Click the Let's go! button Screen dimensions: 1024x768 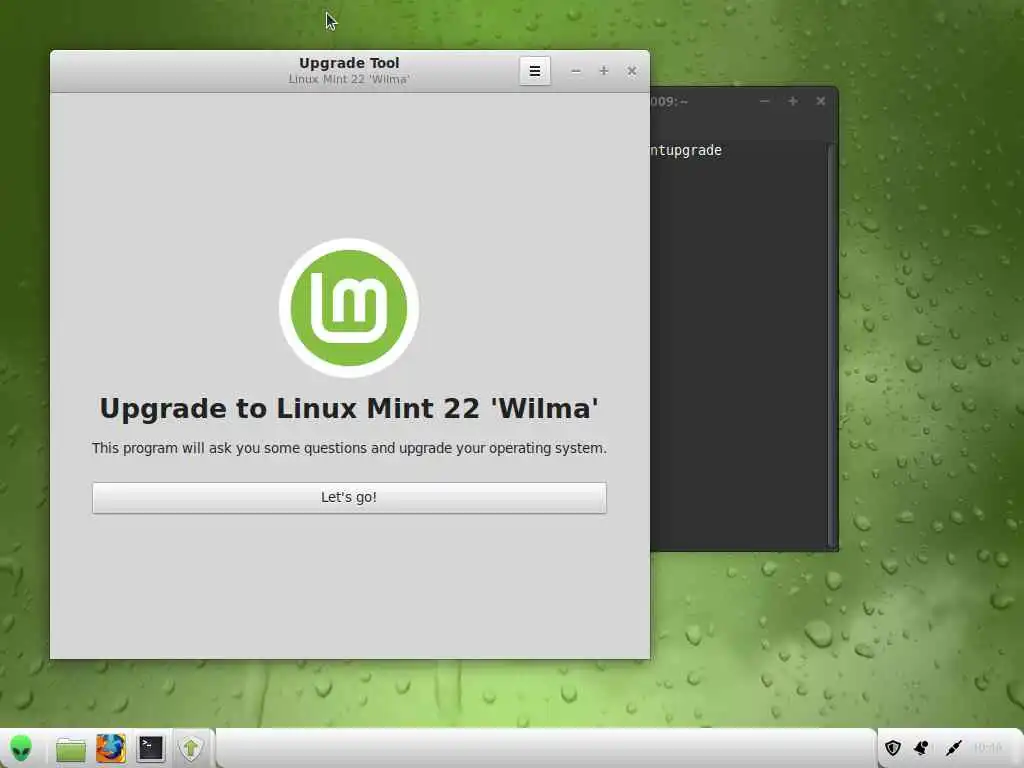click(x=349, y=498)
